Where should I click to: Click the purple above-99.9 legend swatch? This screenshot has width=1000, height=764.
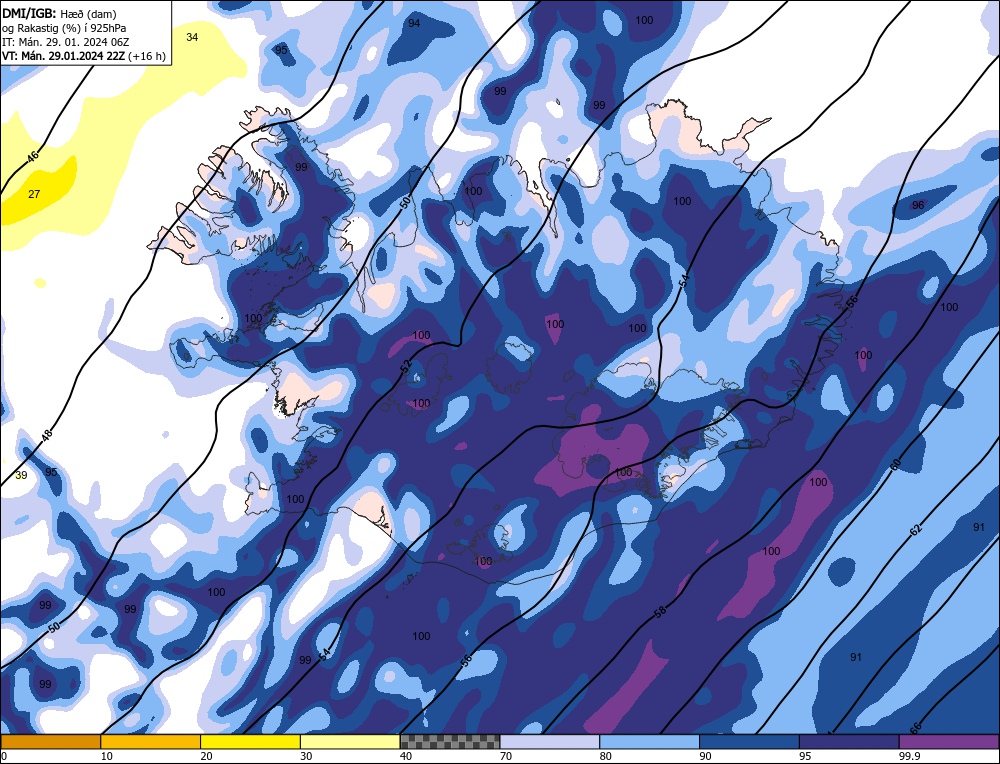tap(949, 741)
